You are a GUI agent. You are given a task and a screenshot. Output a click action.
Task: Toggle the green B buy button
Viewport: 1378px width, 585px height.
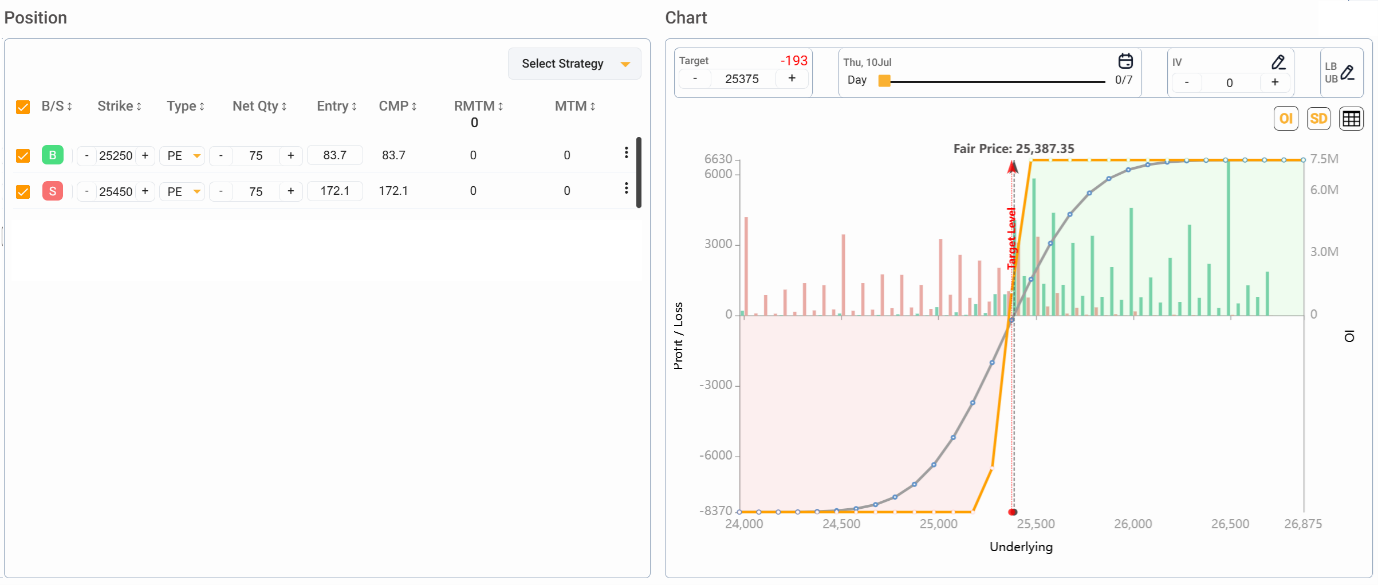(52, 155)
